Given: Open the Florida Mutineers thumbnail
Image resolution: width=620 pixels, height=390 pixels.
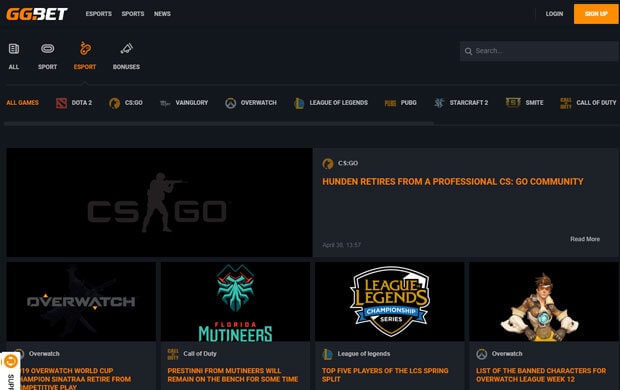Looking at the screenshot, I should (235, 301).
